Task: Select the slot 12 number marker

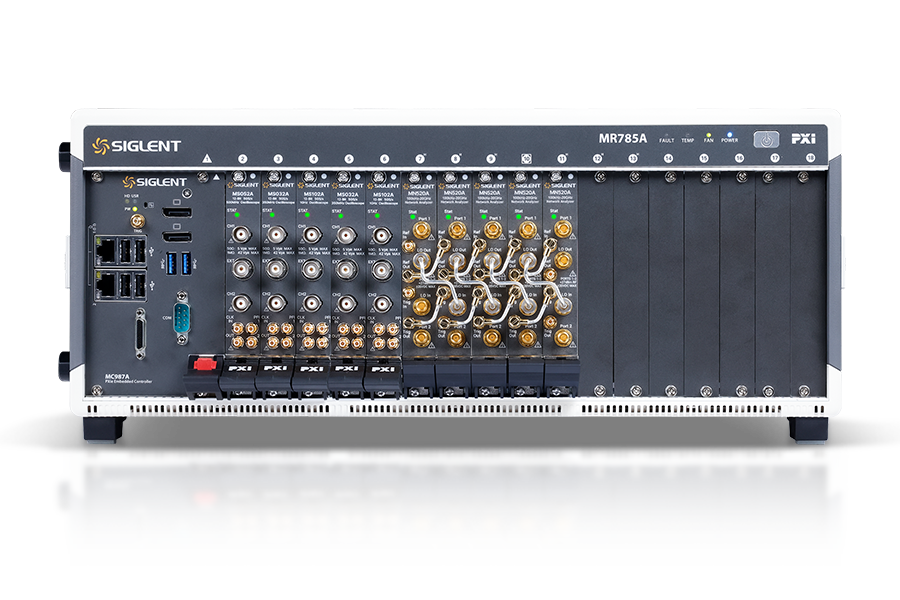Action: click(x=597, y=159)
